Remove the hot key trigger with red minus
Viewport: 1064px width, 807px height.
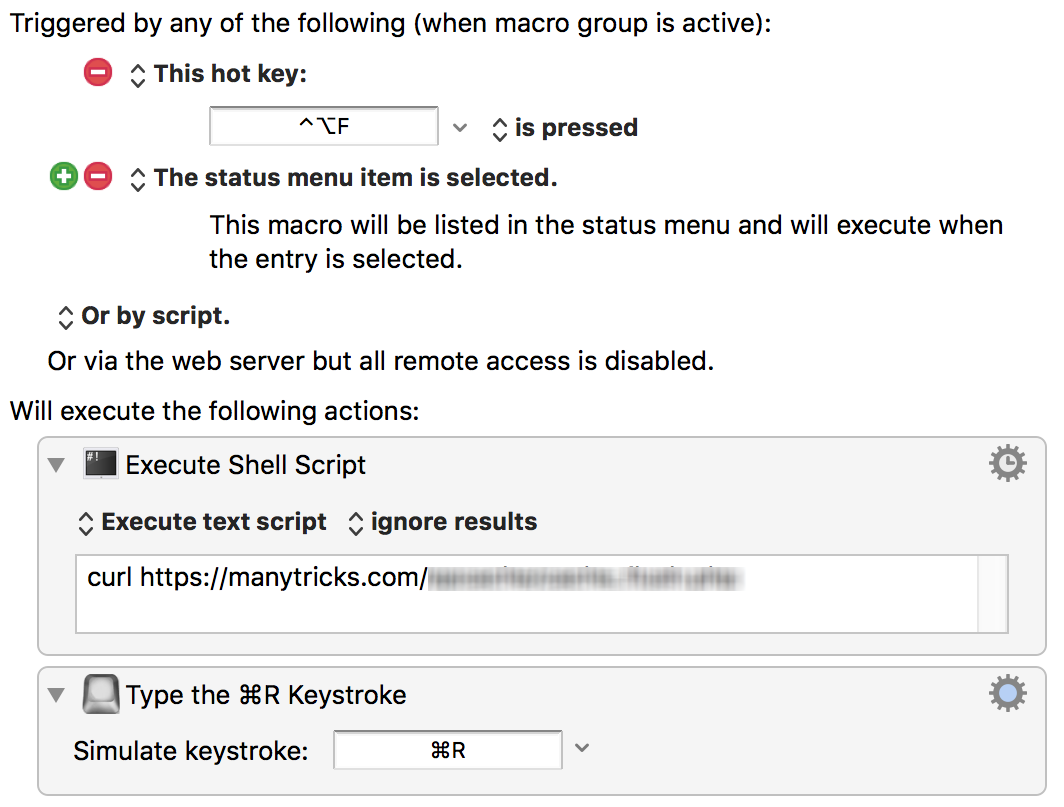tap(98, 72)
